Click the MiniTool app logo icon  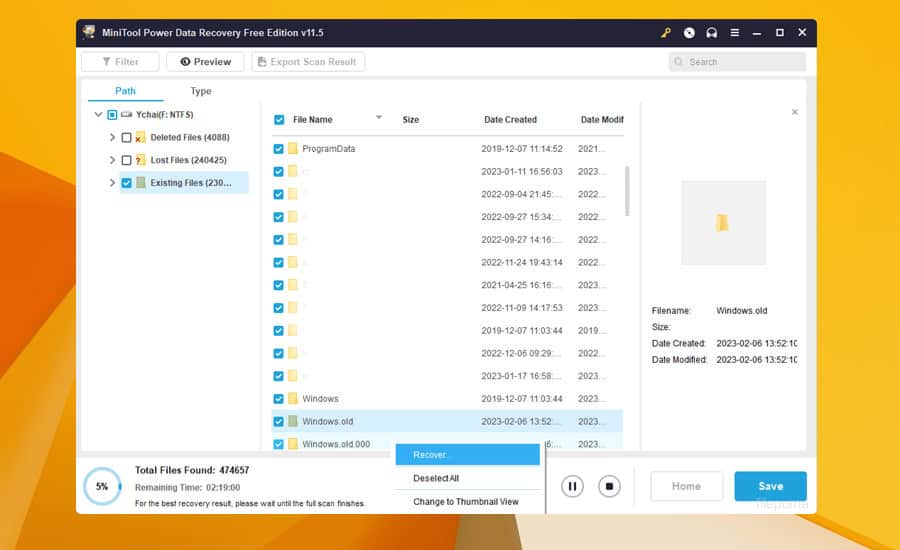point(89,32)
